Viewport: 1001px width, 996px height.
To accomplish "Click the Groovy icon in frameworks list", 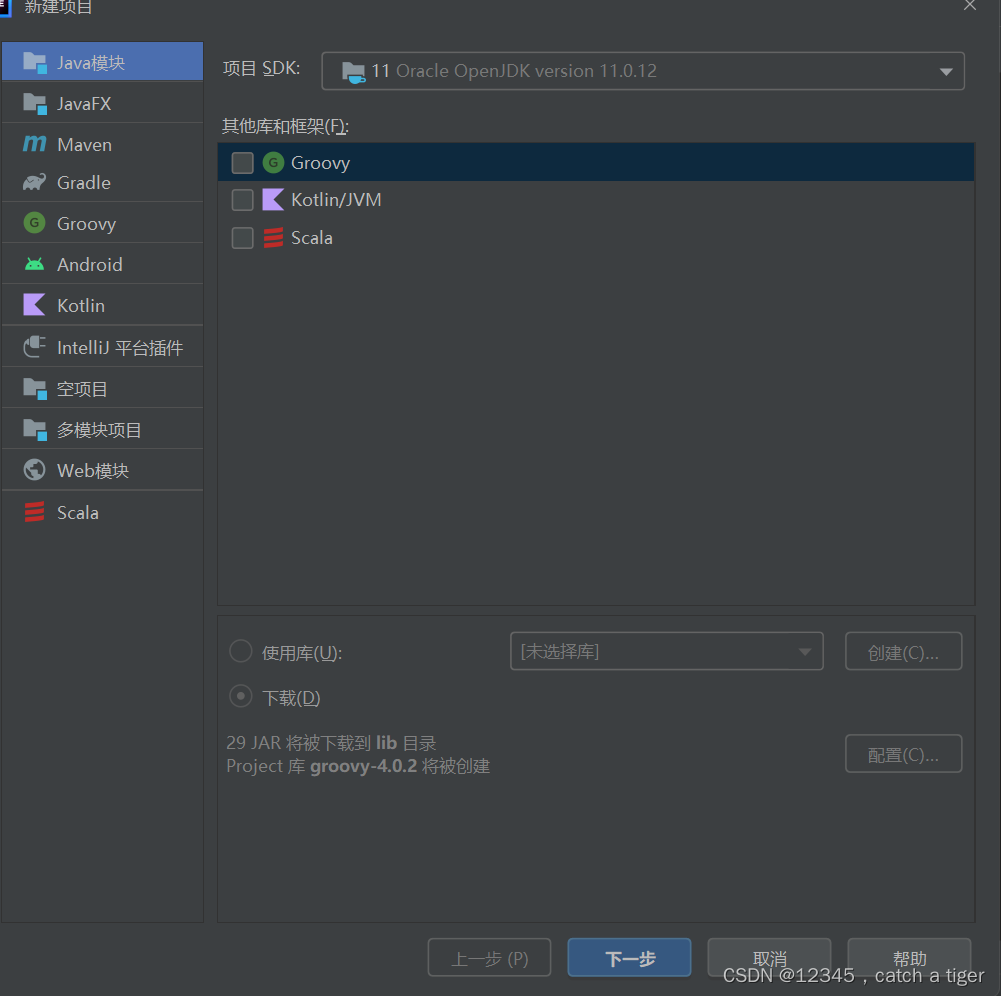I will coord(273,163).
